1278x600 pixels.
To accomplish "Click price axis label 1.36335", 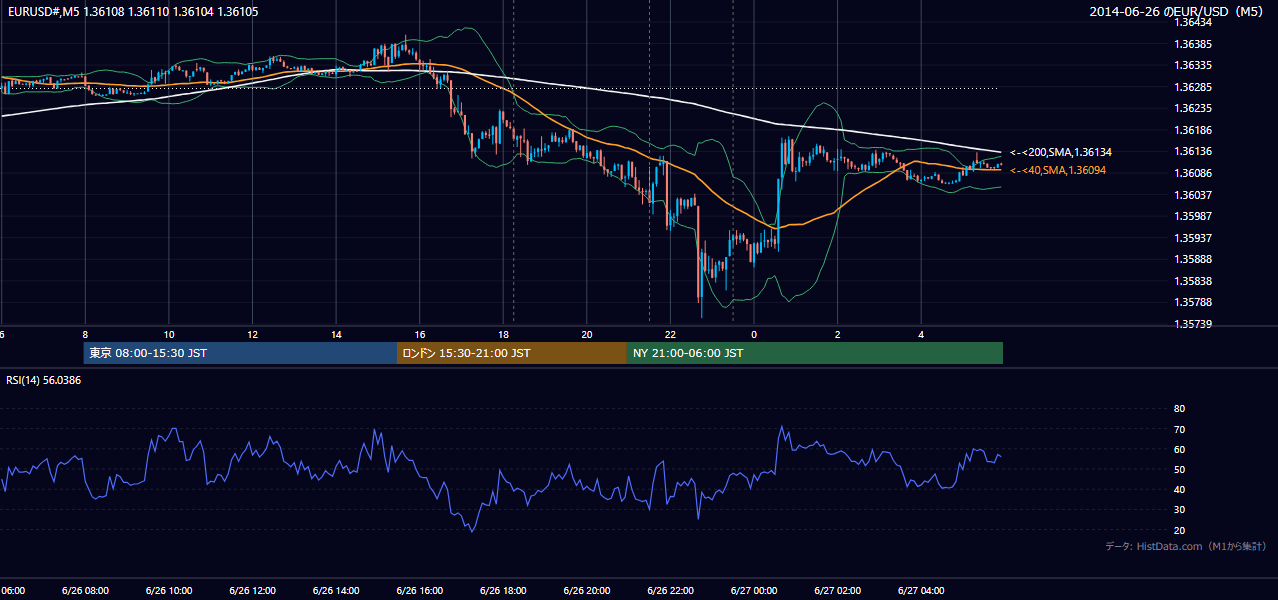I will point(1192,65).
